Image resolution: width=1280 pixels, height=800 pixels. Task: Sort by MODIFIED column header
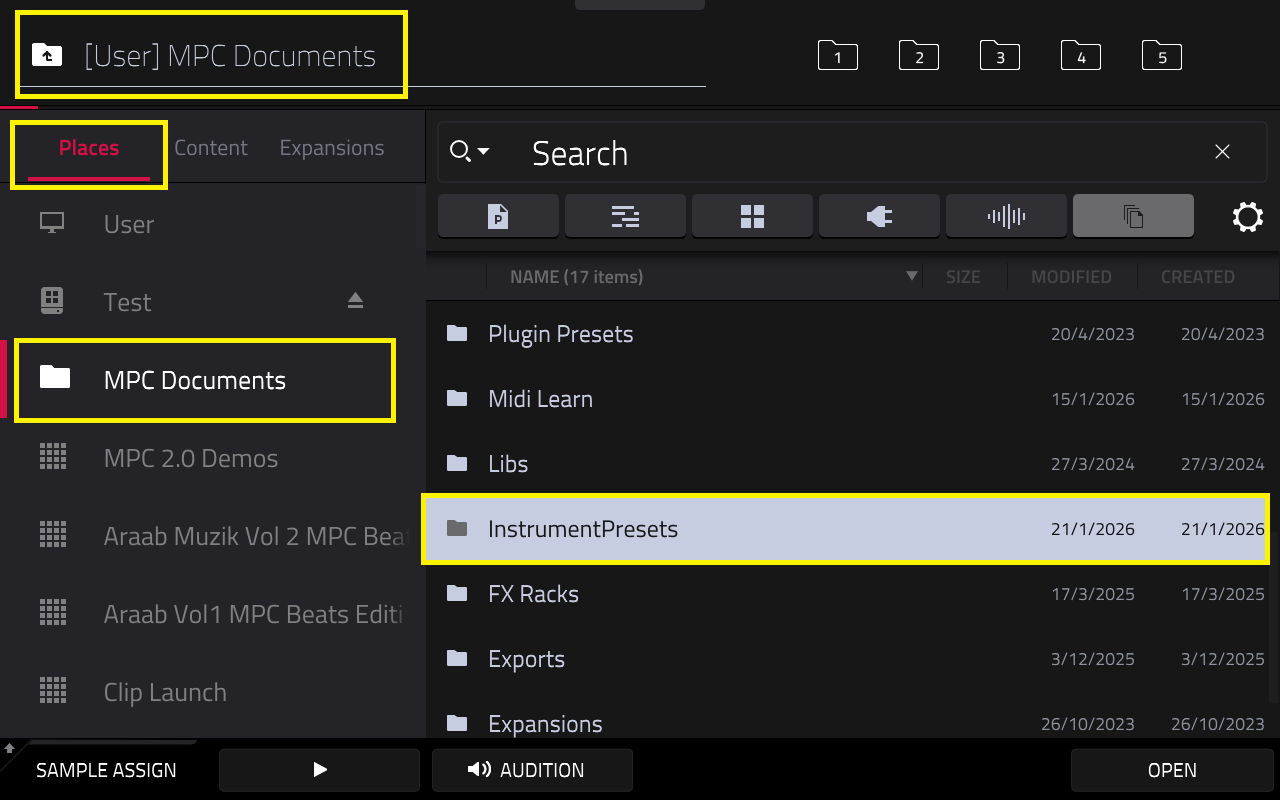(1071, 276)
